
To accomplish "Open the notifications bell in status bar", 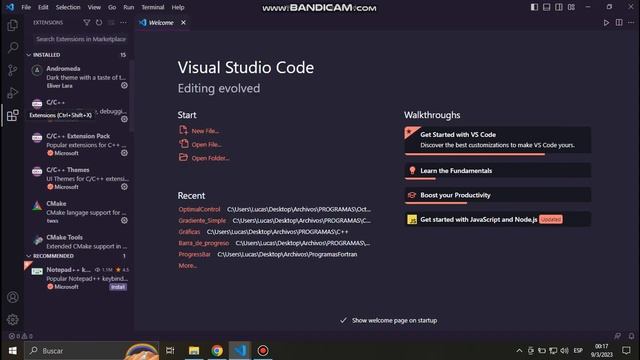I will pos(631,336).
